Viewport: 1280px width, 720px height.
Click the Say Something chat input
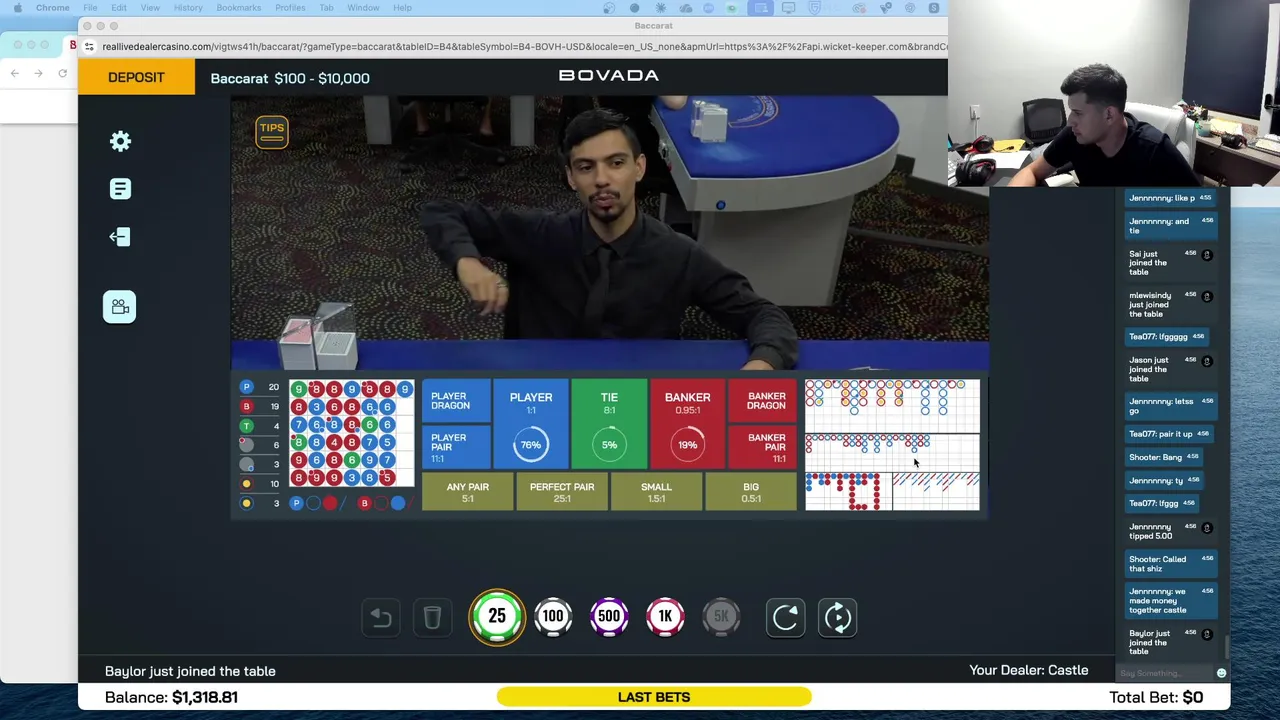pos(1166,673)
